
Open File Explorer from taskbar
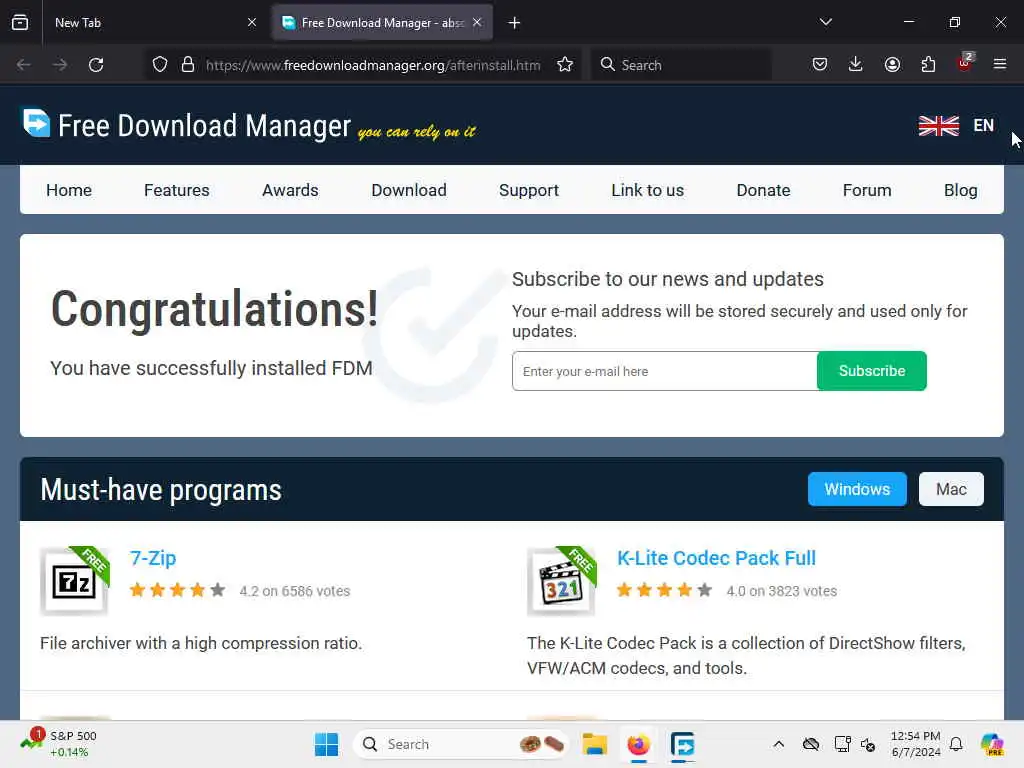click(x=594, y=744)
